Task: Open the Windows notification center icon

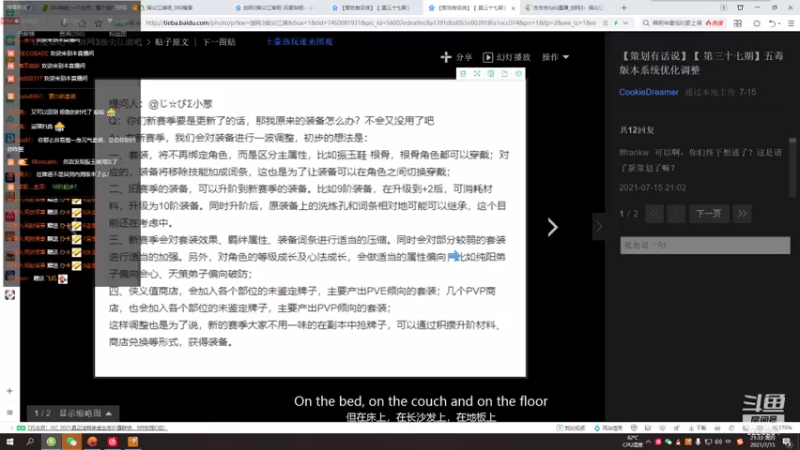Action: (787, 442)
